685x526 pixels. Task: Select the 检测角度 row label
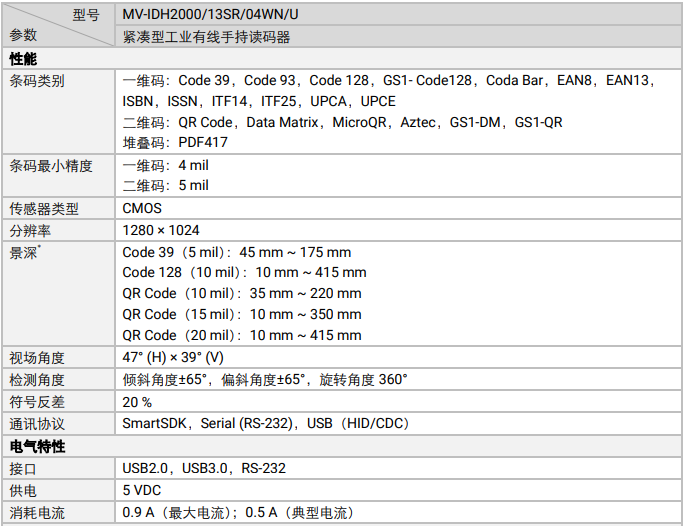point(37,379)
